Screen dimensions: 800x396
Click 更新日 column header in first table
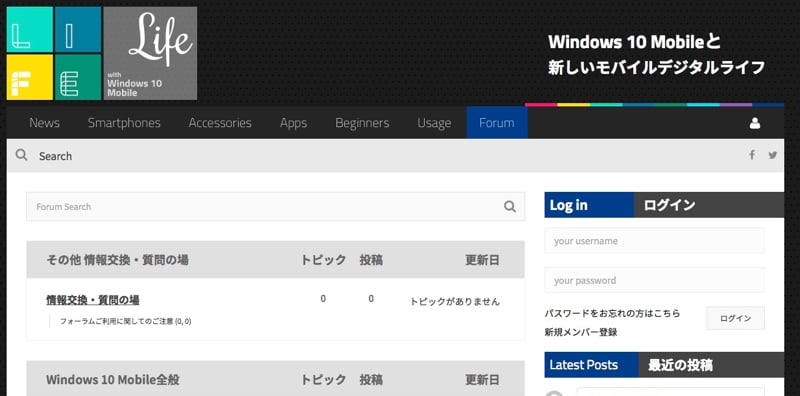coord(482,260)
